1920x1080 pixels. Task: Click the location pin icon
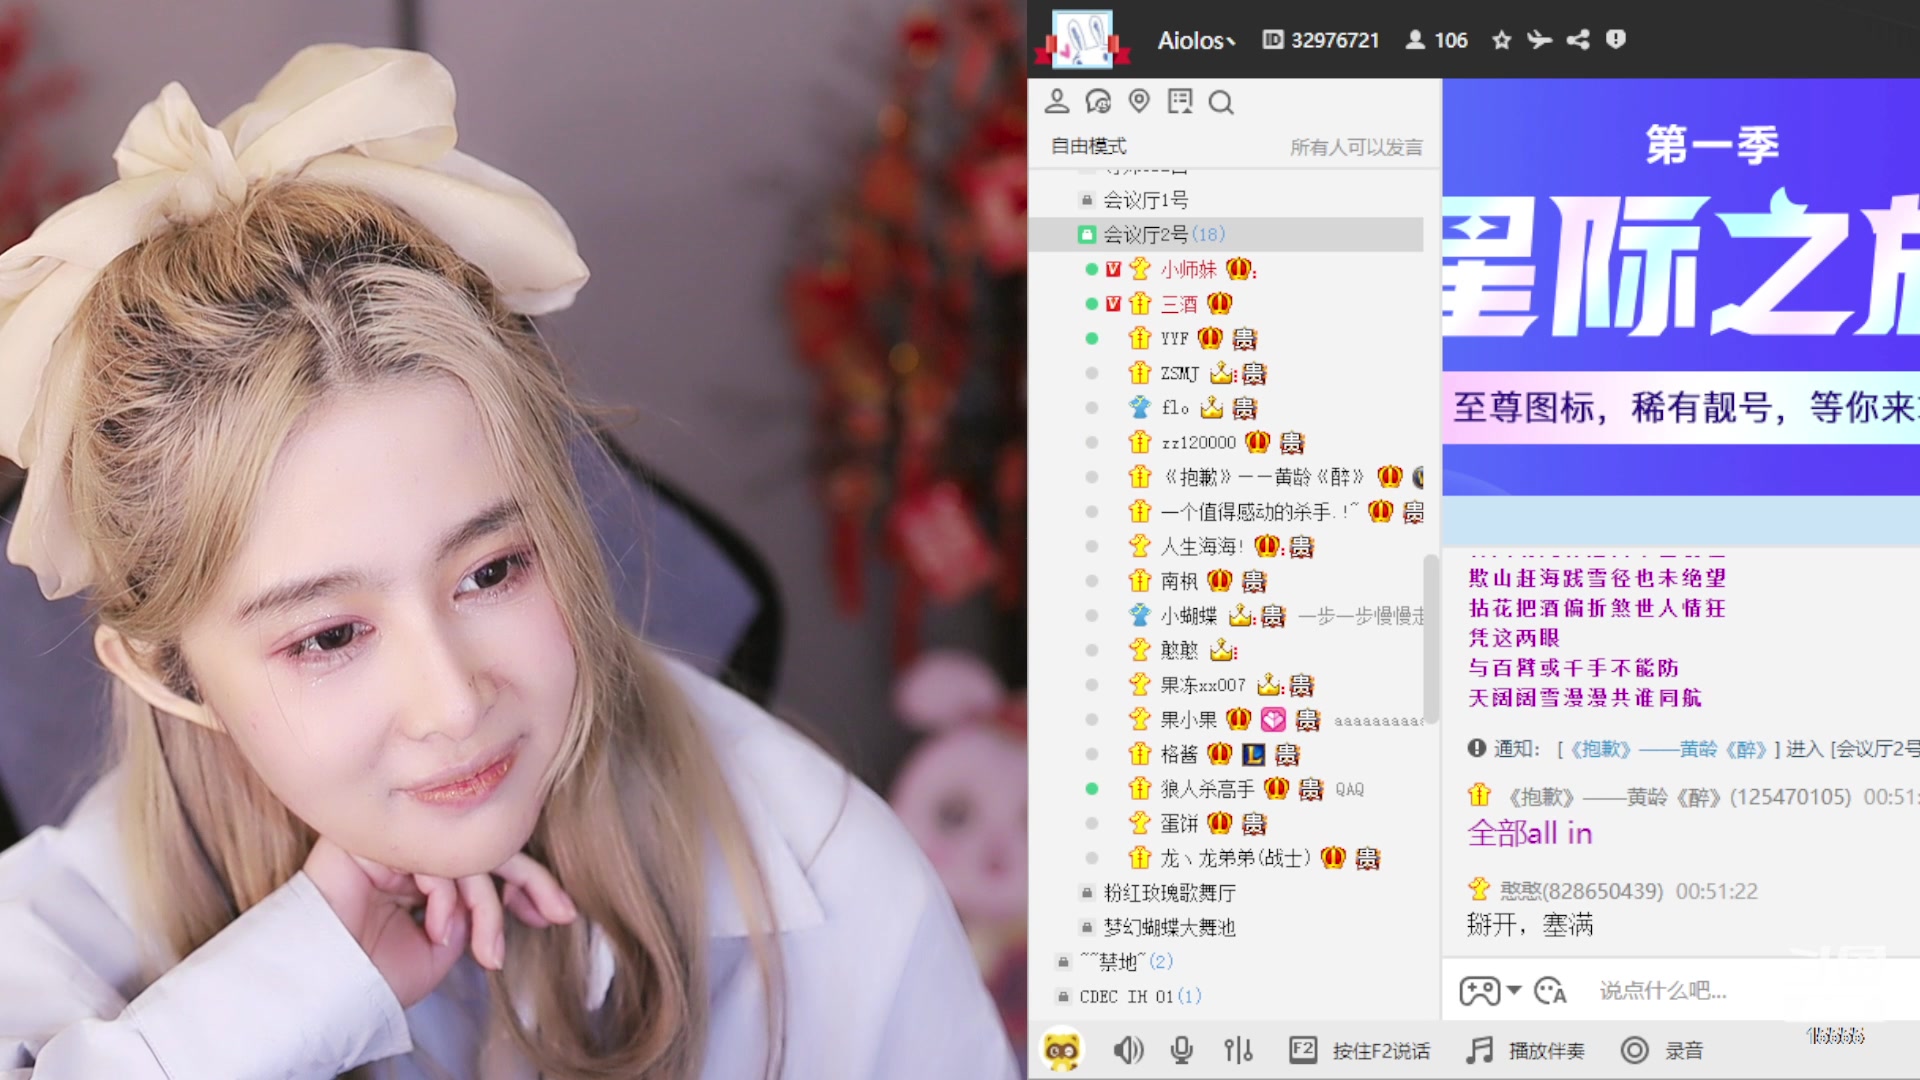1139,101
